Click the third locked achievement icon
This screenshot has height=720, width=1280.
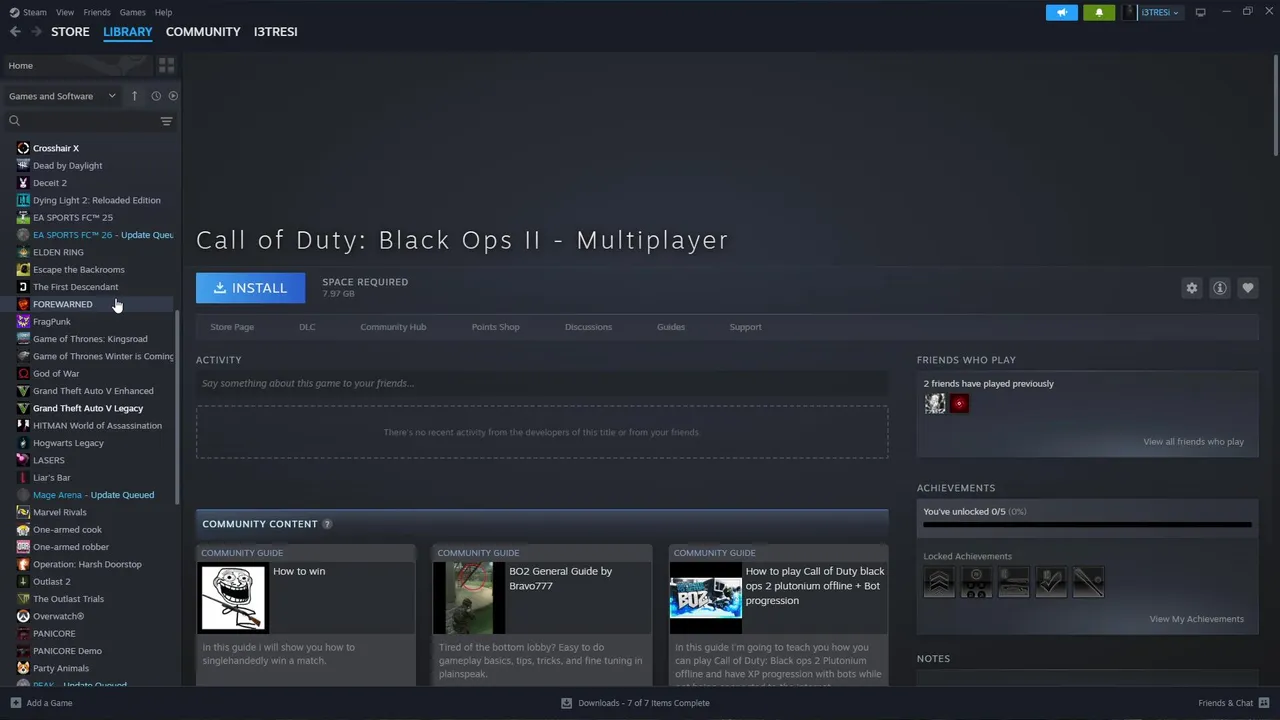1014,582
